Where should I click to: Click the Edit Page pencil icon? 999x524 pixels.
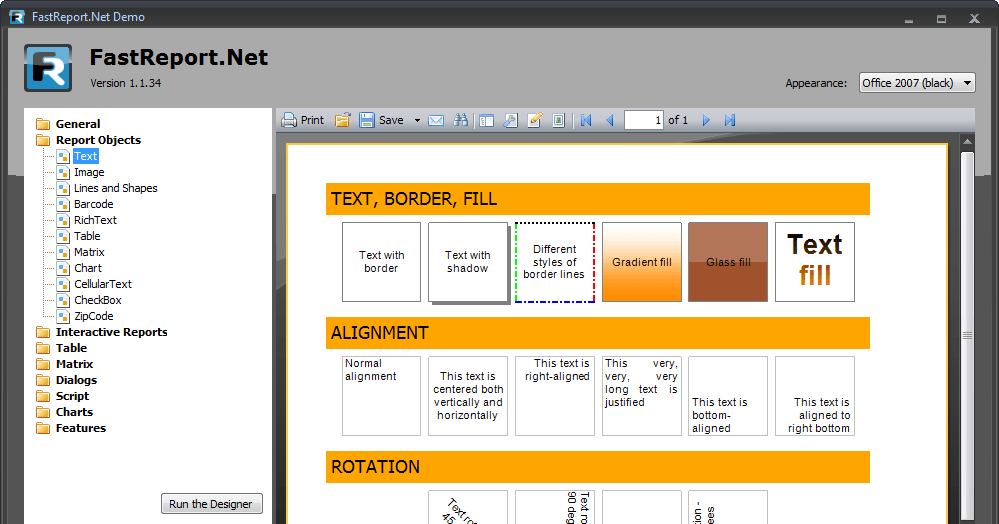point(535,120)
